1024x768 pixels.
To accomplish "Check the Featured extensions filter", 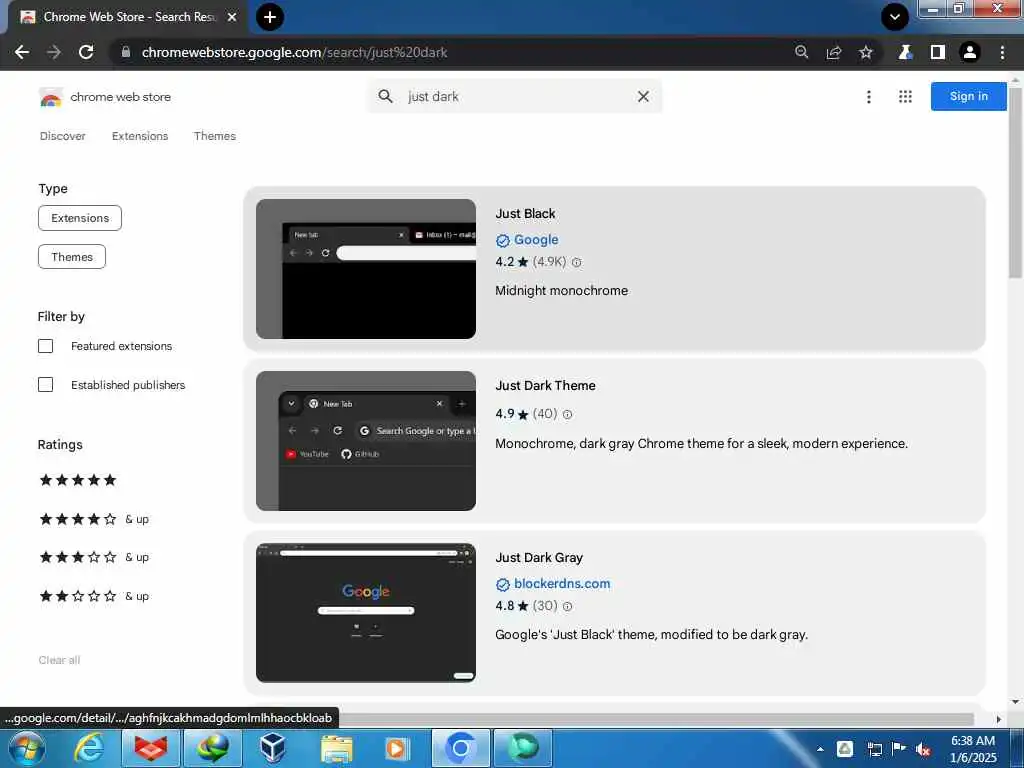I will [x=45, y=346].
